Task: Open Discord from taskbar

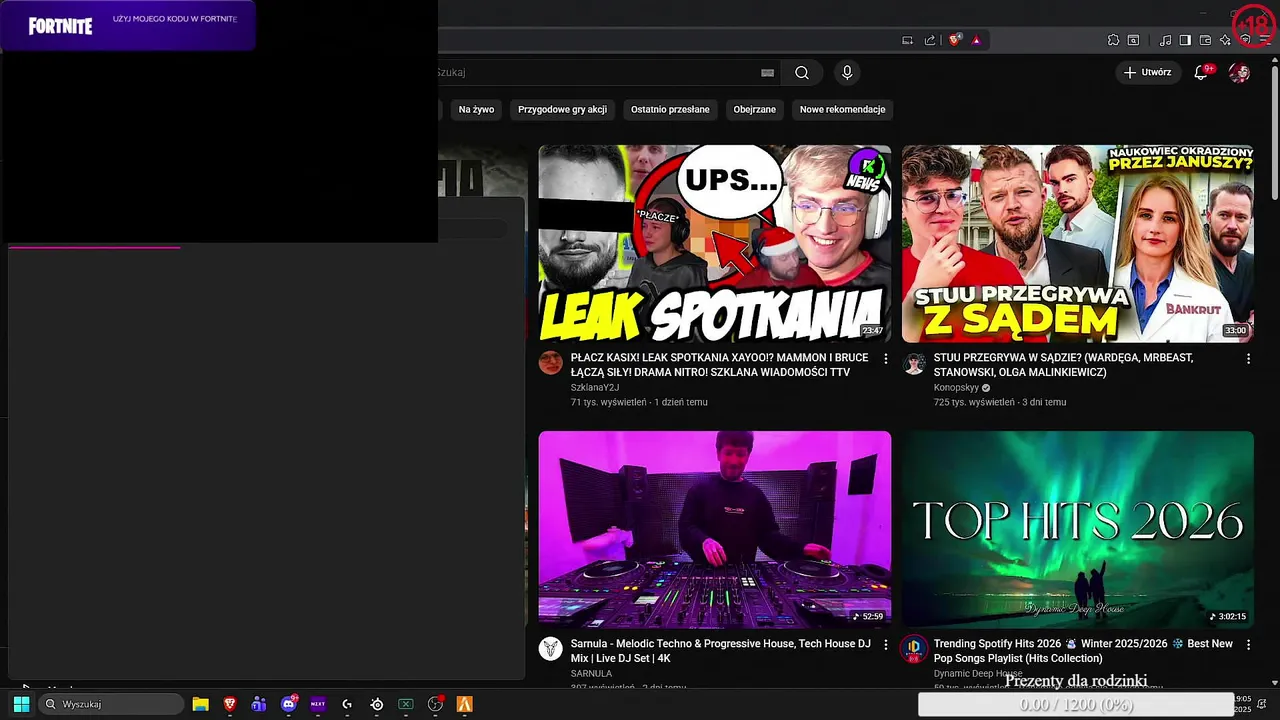Action: pos(289,704)
